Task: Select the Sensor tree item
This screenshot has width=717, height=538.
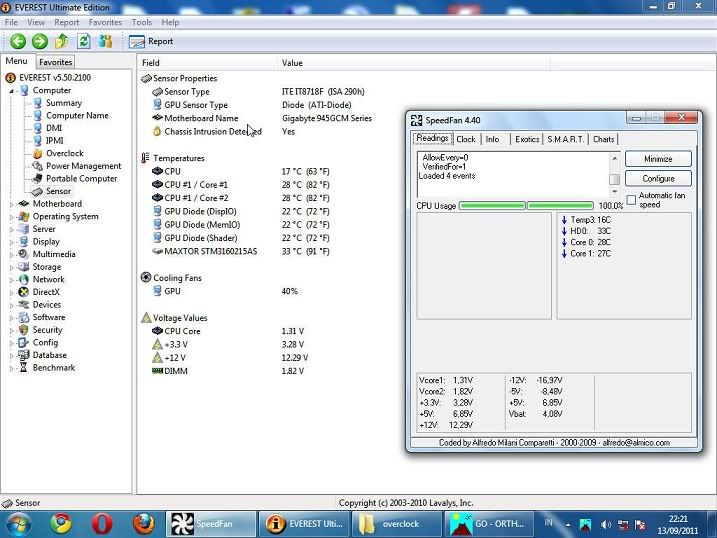Action: 58,191
